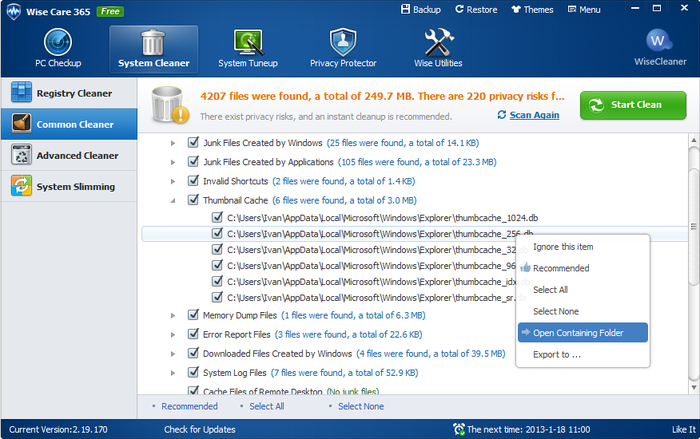Image resolution: width=700 pixels, height=439 pixels.
Task: Uncheck Junk Files Created by Windows
Action: (x=193, y=142)
